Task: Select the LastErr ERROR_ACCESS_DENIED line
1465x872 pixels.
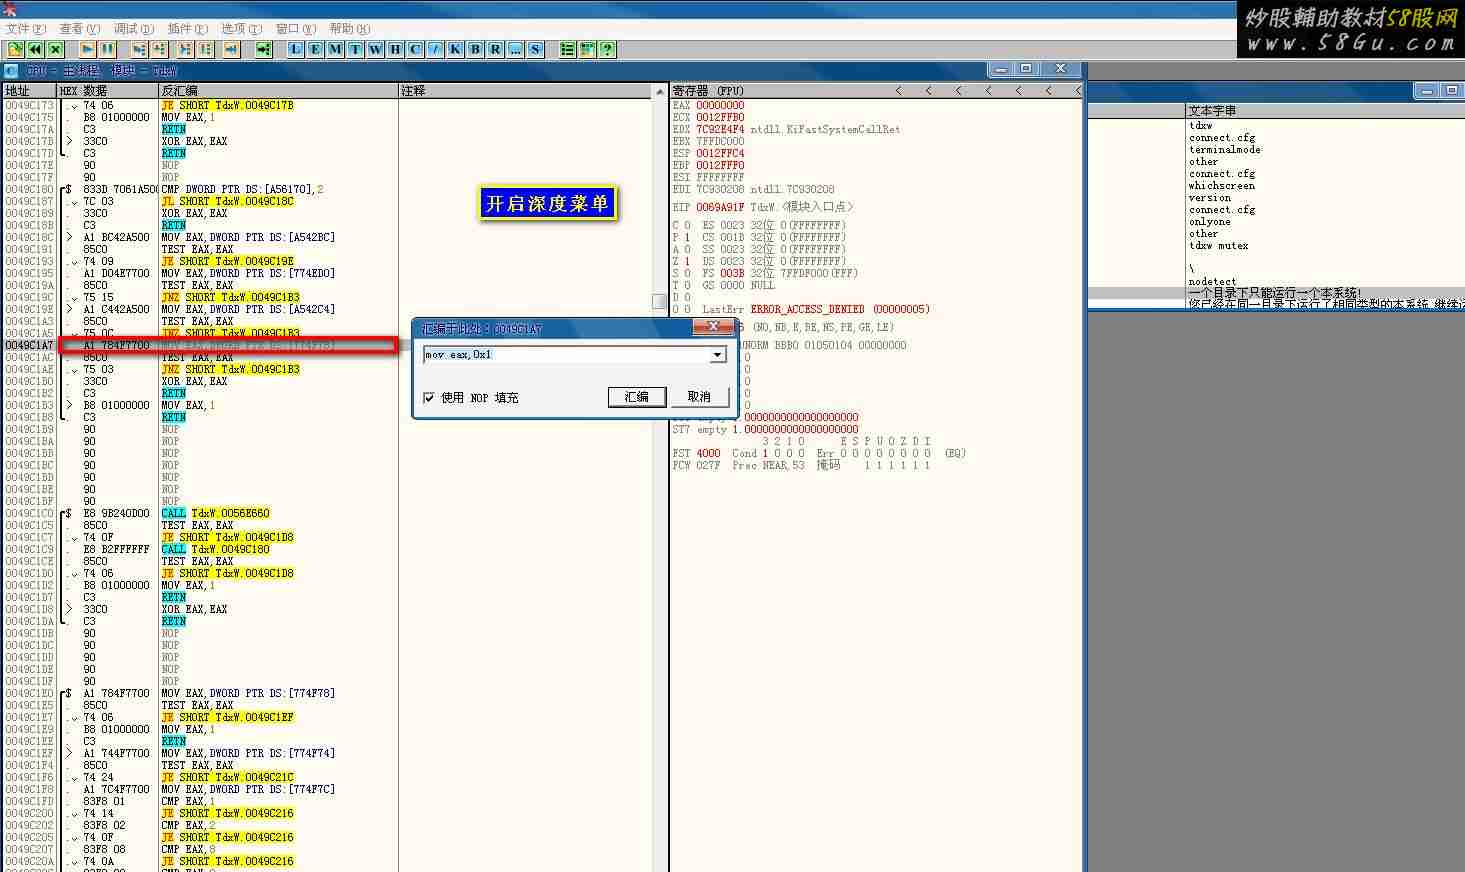Action: point(816,309)
